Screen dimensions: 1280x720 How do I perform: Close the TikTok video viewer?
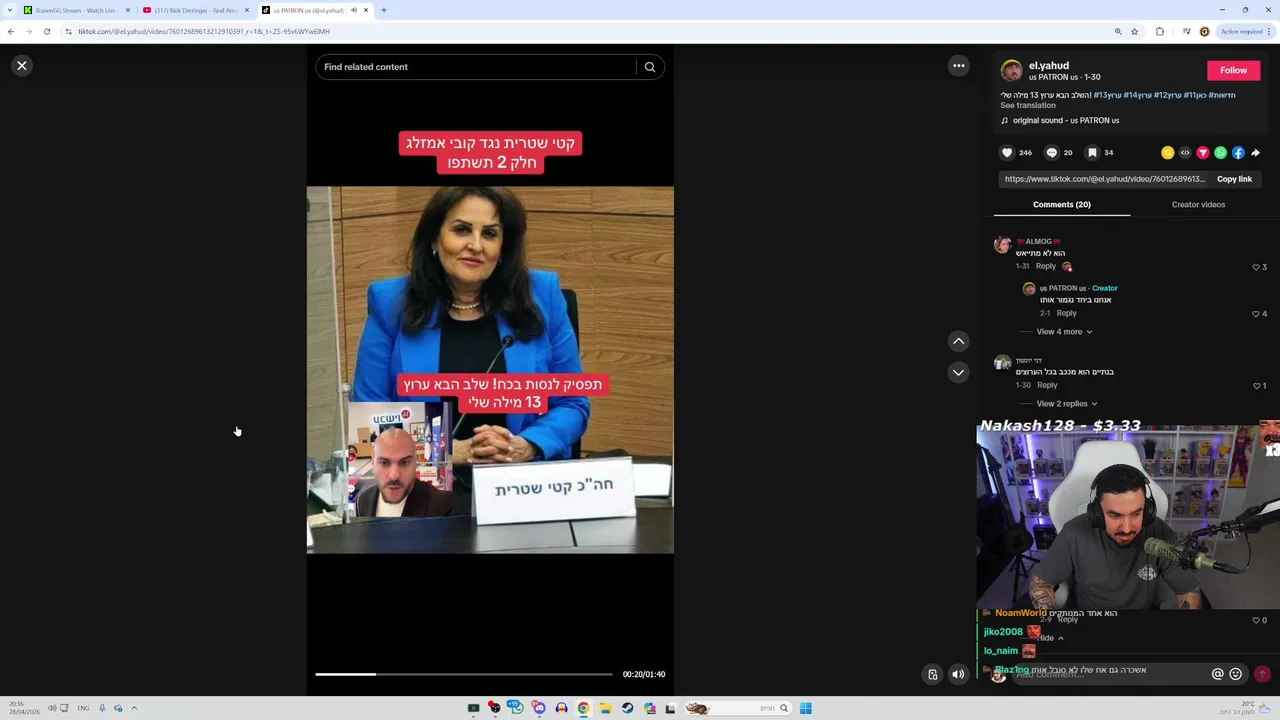(x=22, y=65)
